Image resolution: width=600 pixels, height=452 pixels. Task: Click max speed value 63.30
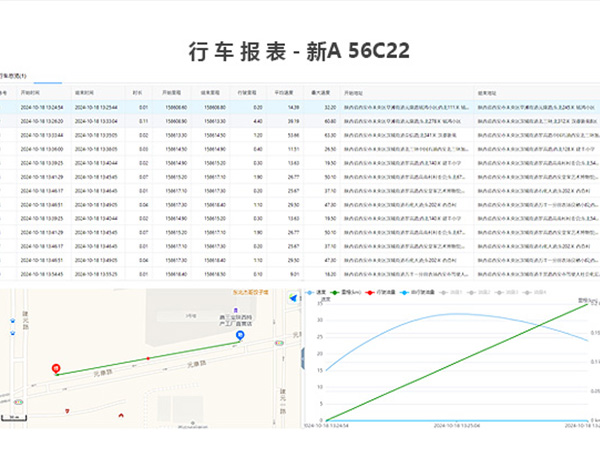pyautogui.click(x=330, y=135)
